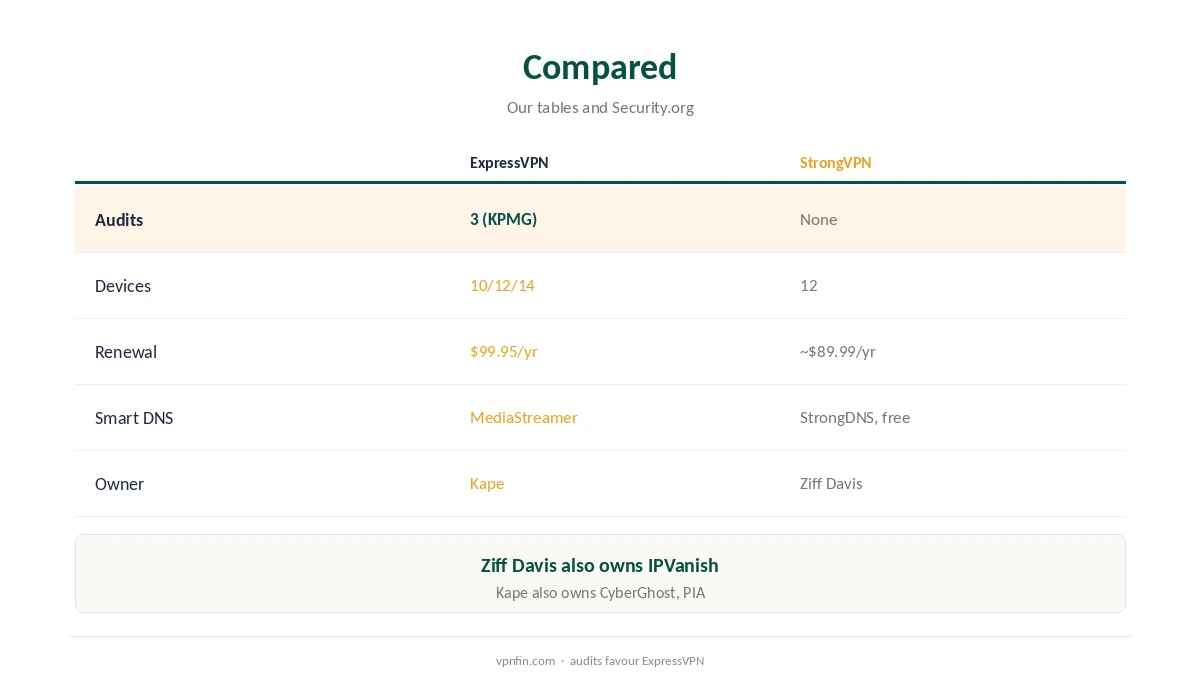The width and height of the screenshot is (1200, 680).
Task: Select the 'Audits' row label
Action: click(119, 220)
